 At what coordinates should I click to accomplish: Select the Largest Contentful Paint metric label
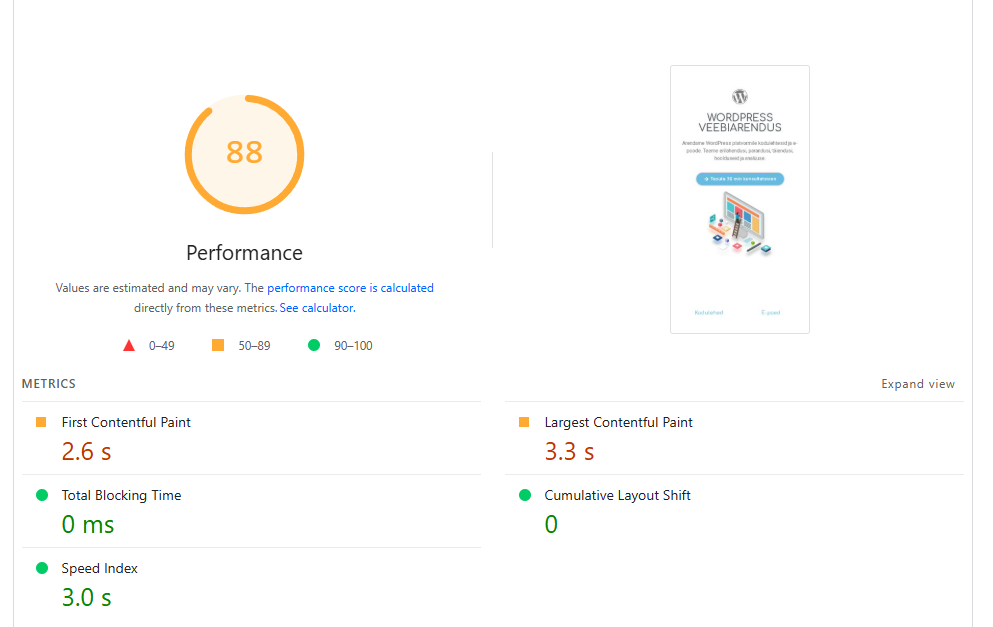(x=618, y=423)
